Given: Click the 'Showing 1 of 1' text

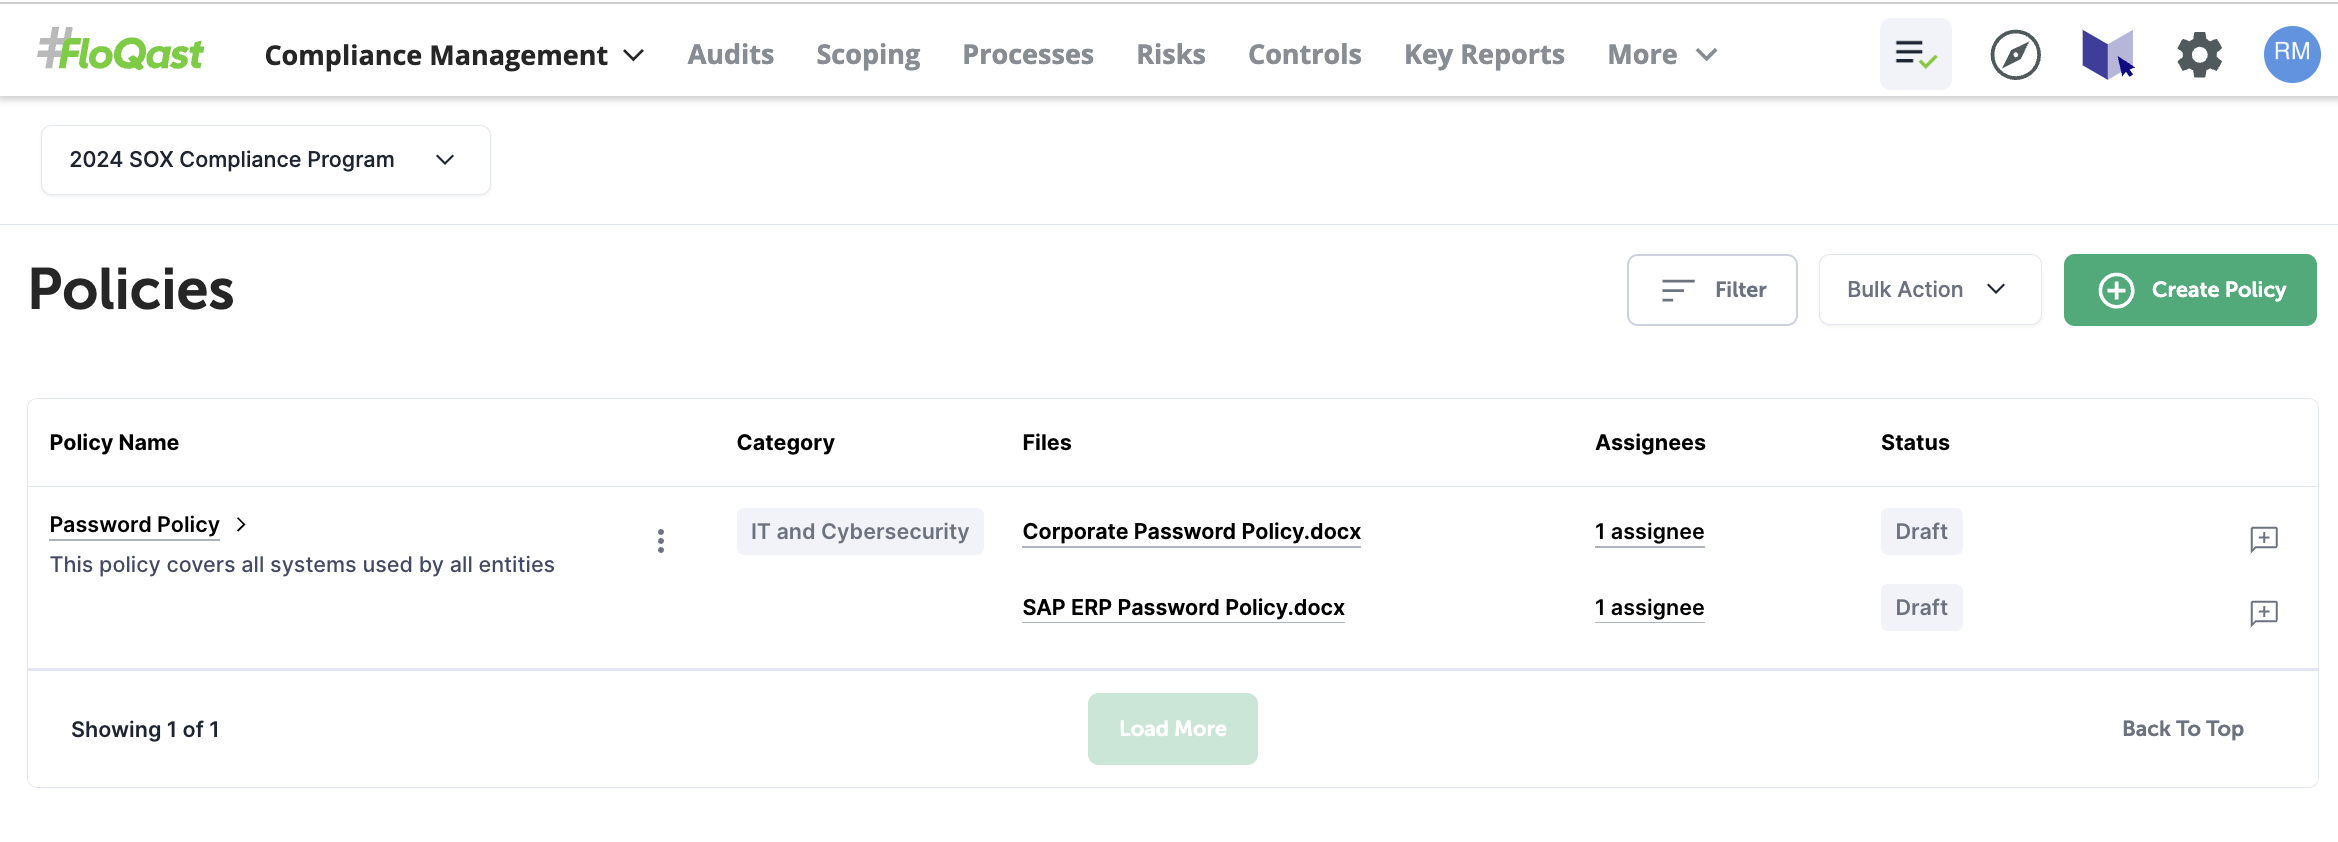Looking at the screenshot, I should point(145,730).
